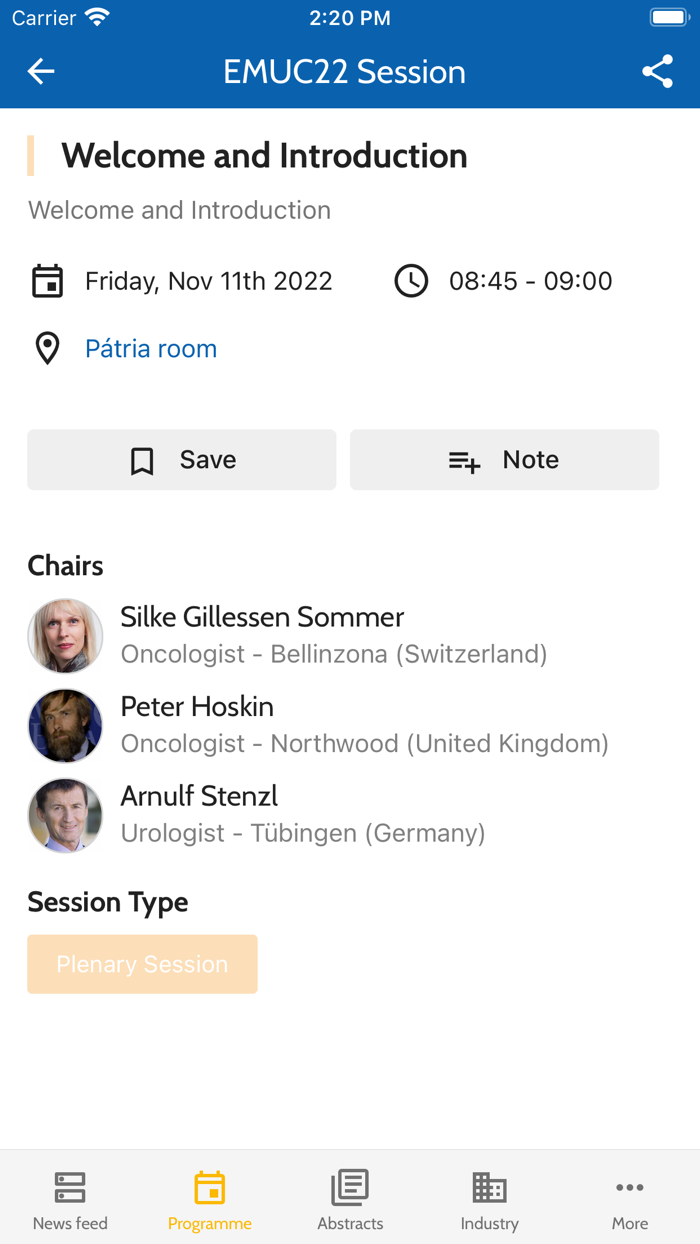Open Silke Gillessen Sommer's profile photo
Viewport: 700px width, 1244px height.
pos(65,636)
